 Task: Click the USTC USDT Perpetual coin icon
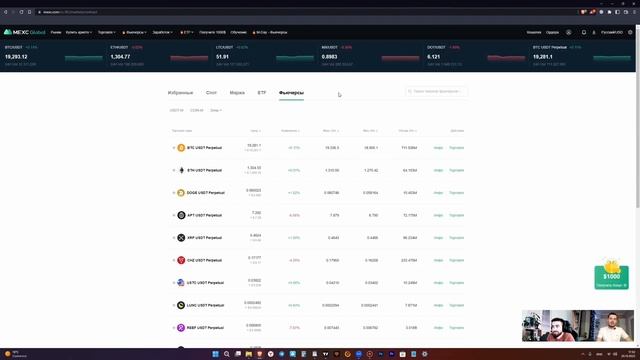[181, 282]
